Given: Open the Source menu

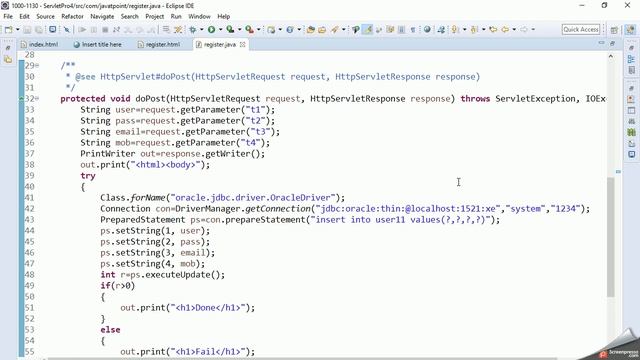Looking at the screenshot, I should 45,16.
